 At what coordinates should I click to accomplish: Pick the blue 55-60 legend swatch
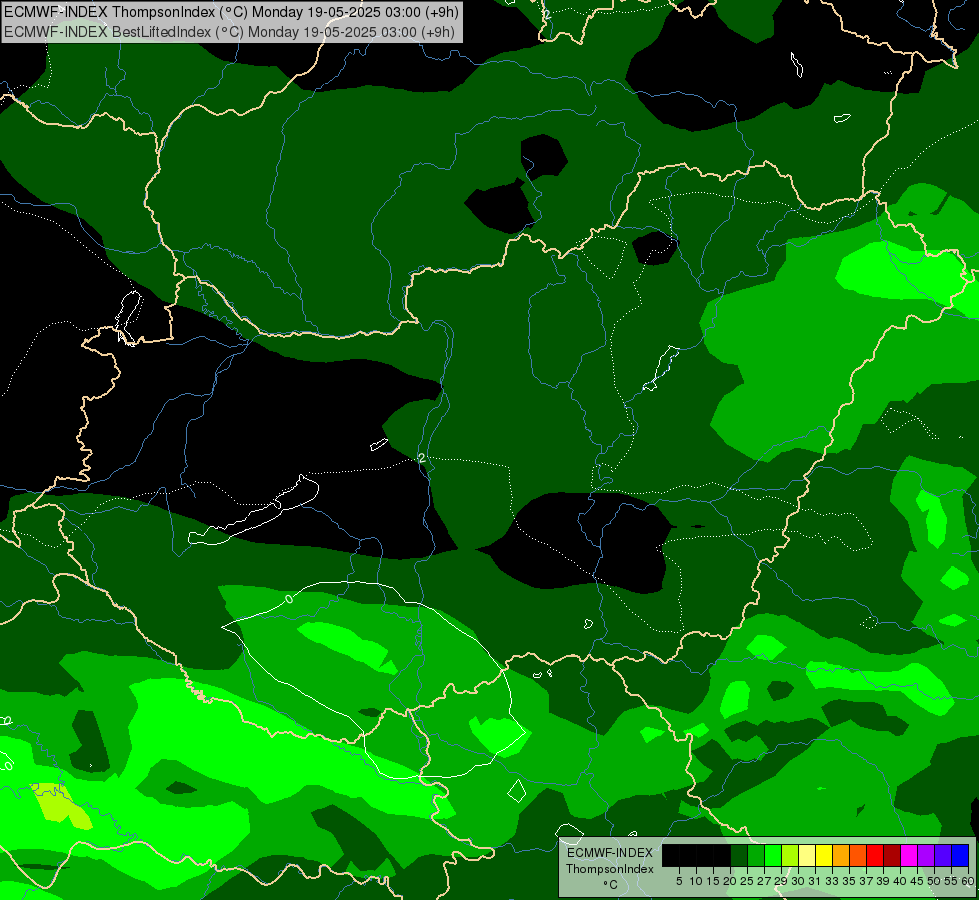tap(960, 855)
